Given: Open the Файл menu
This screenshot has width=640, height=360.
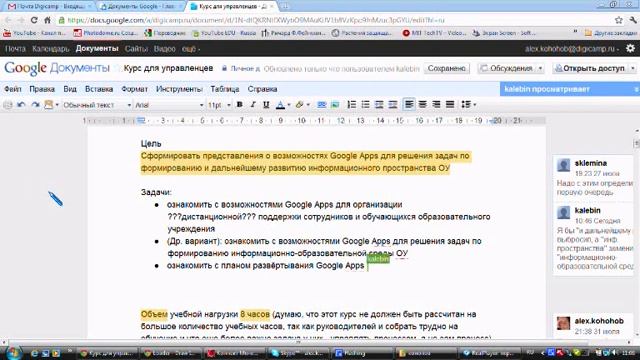Looking at the screenshot, I should point(13,89).
